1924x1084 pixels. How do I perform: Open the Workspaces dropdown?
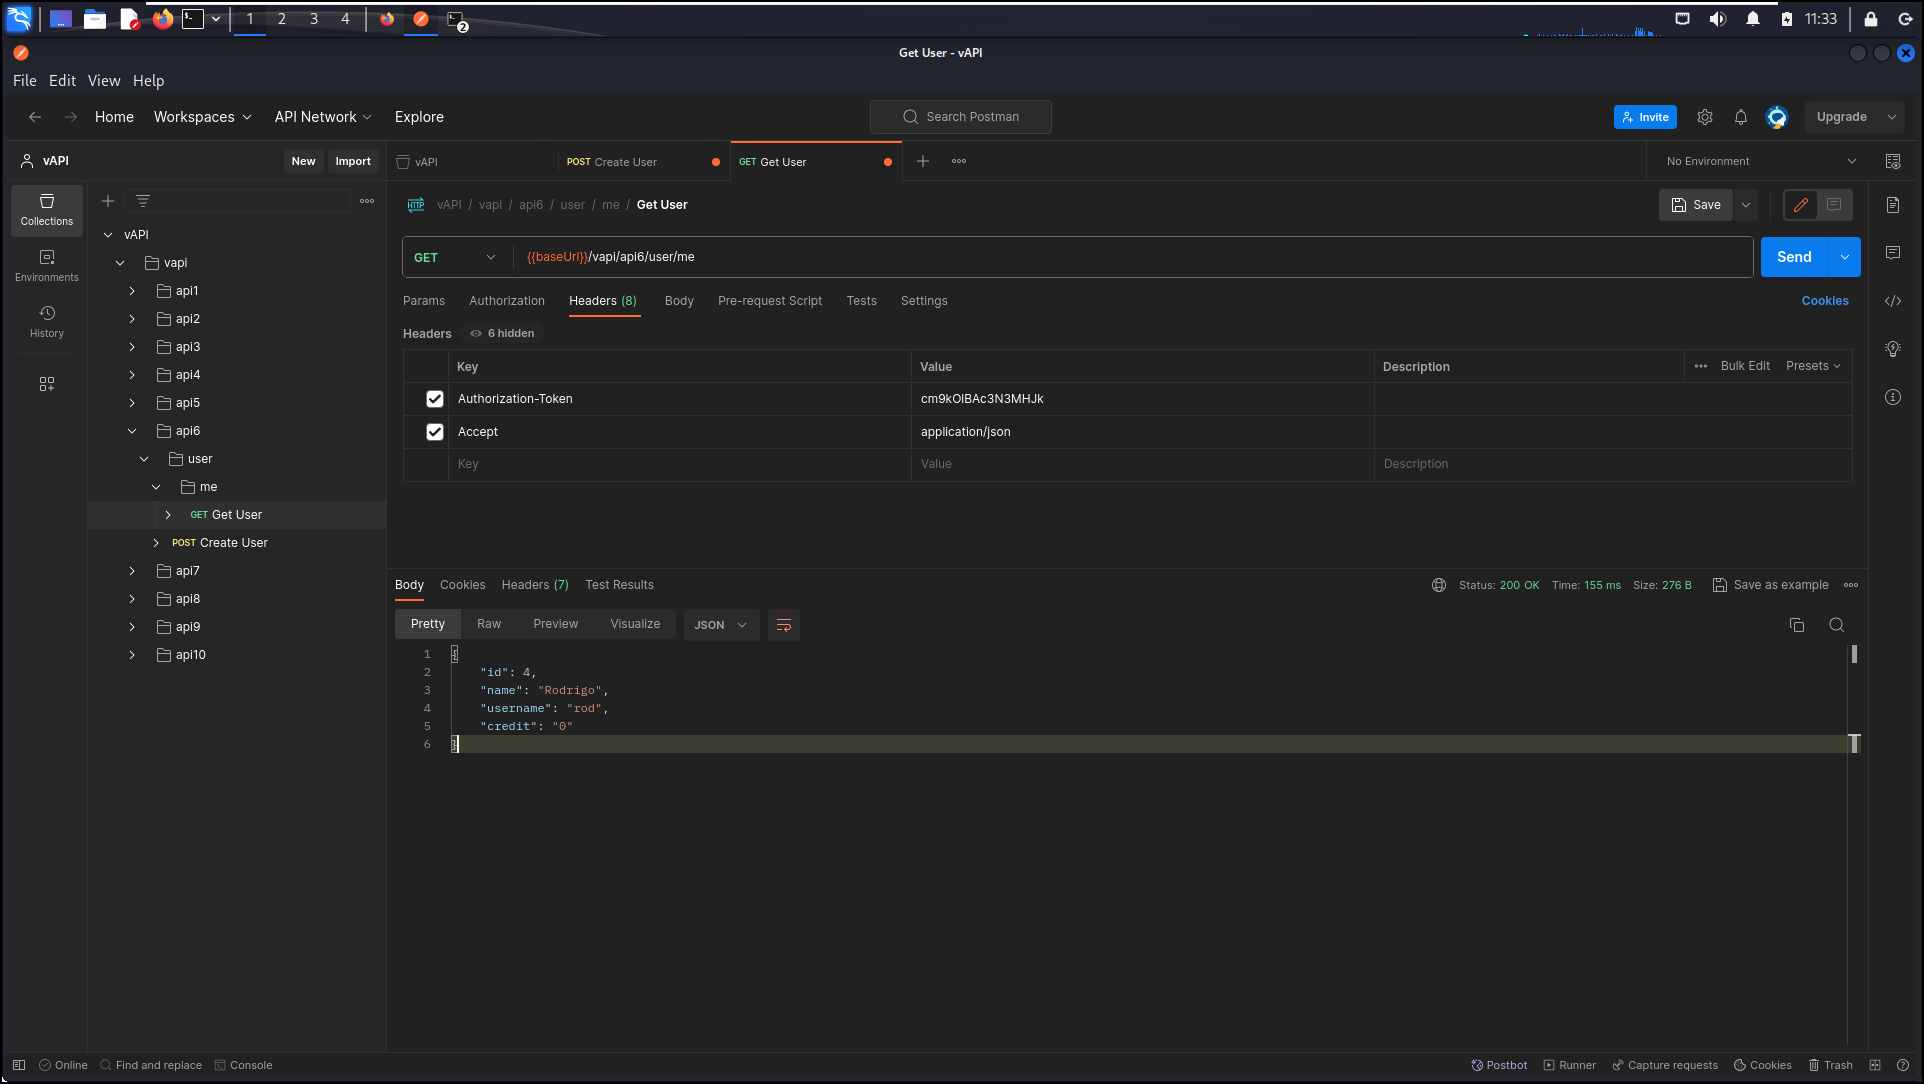[203, 117]
